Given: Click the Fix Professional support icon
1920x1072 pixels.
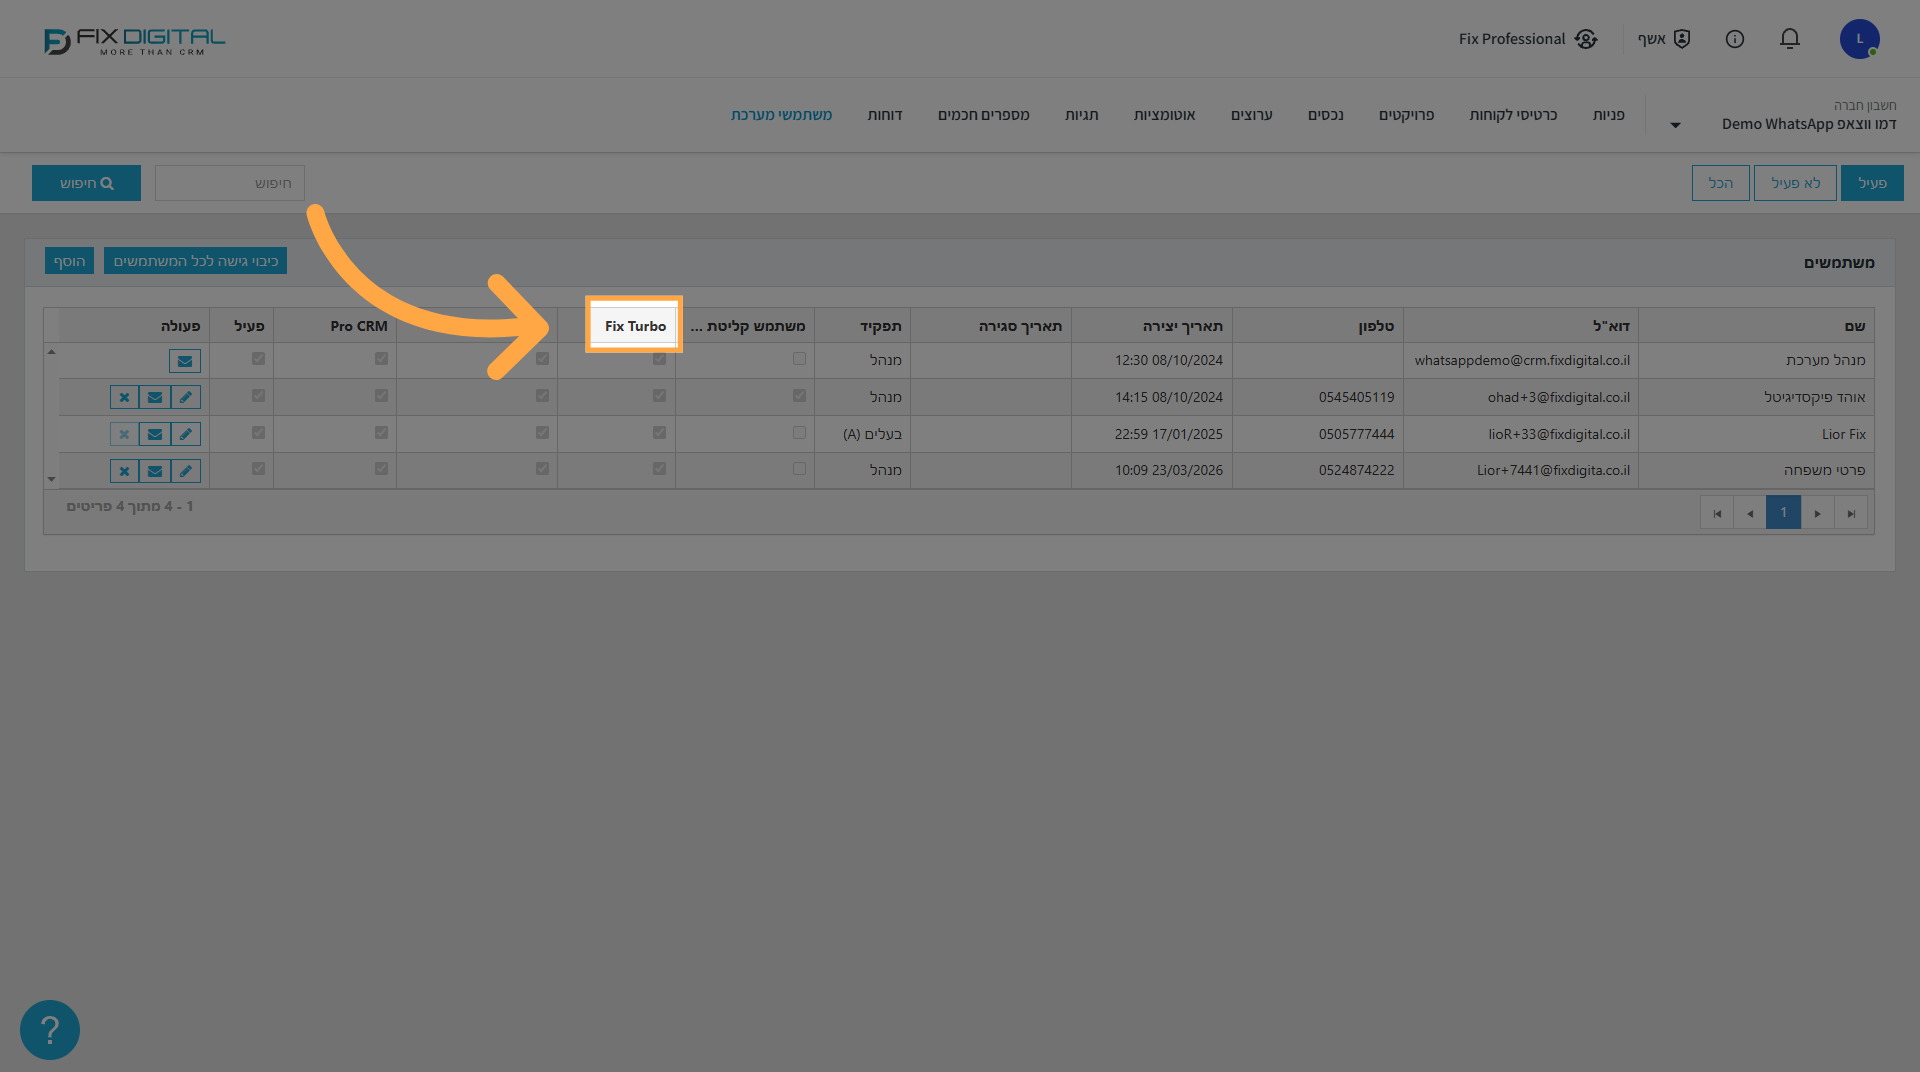Looking at the screenshot, I should pos(1586,39).
